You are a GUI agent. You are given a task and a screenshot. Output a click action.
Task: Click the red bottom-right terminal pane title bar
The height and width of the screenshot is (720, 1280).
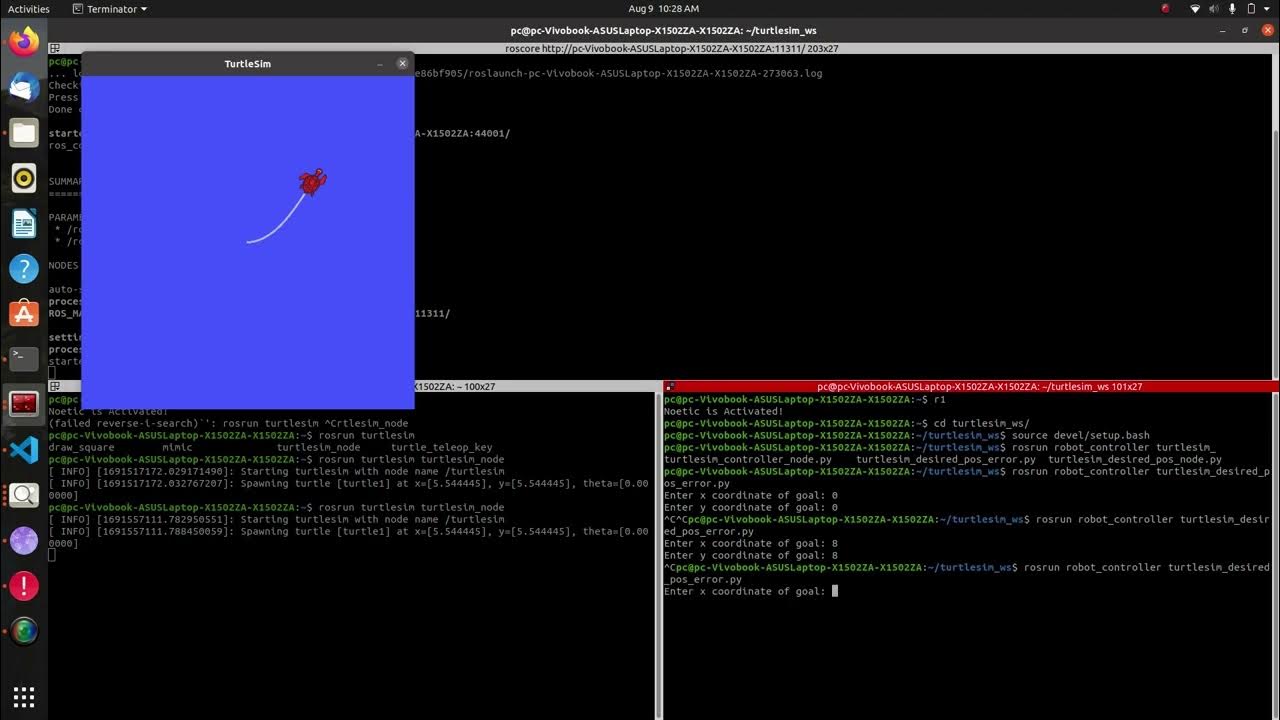click(x=971, y=386)
